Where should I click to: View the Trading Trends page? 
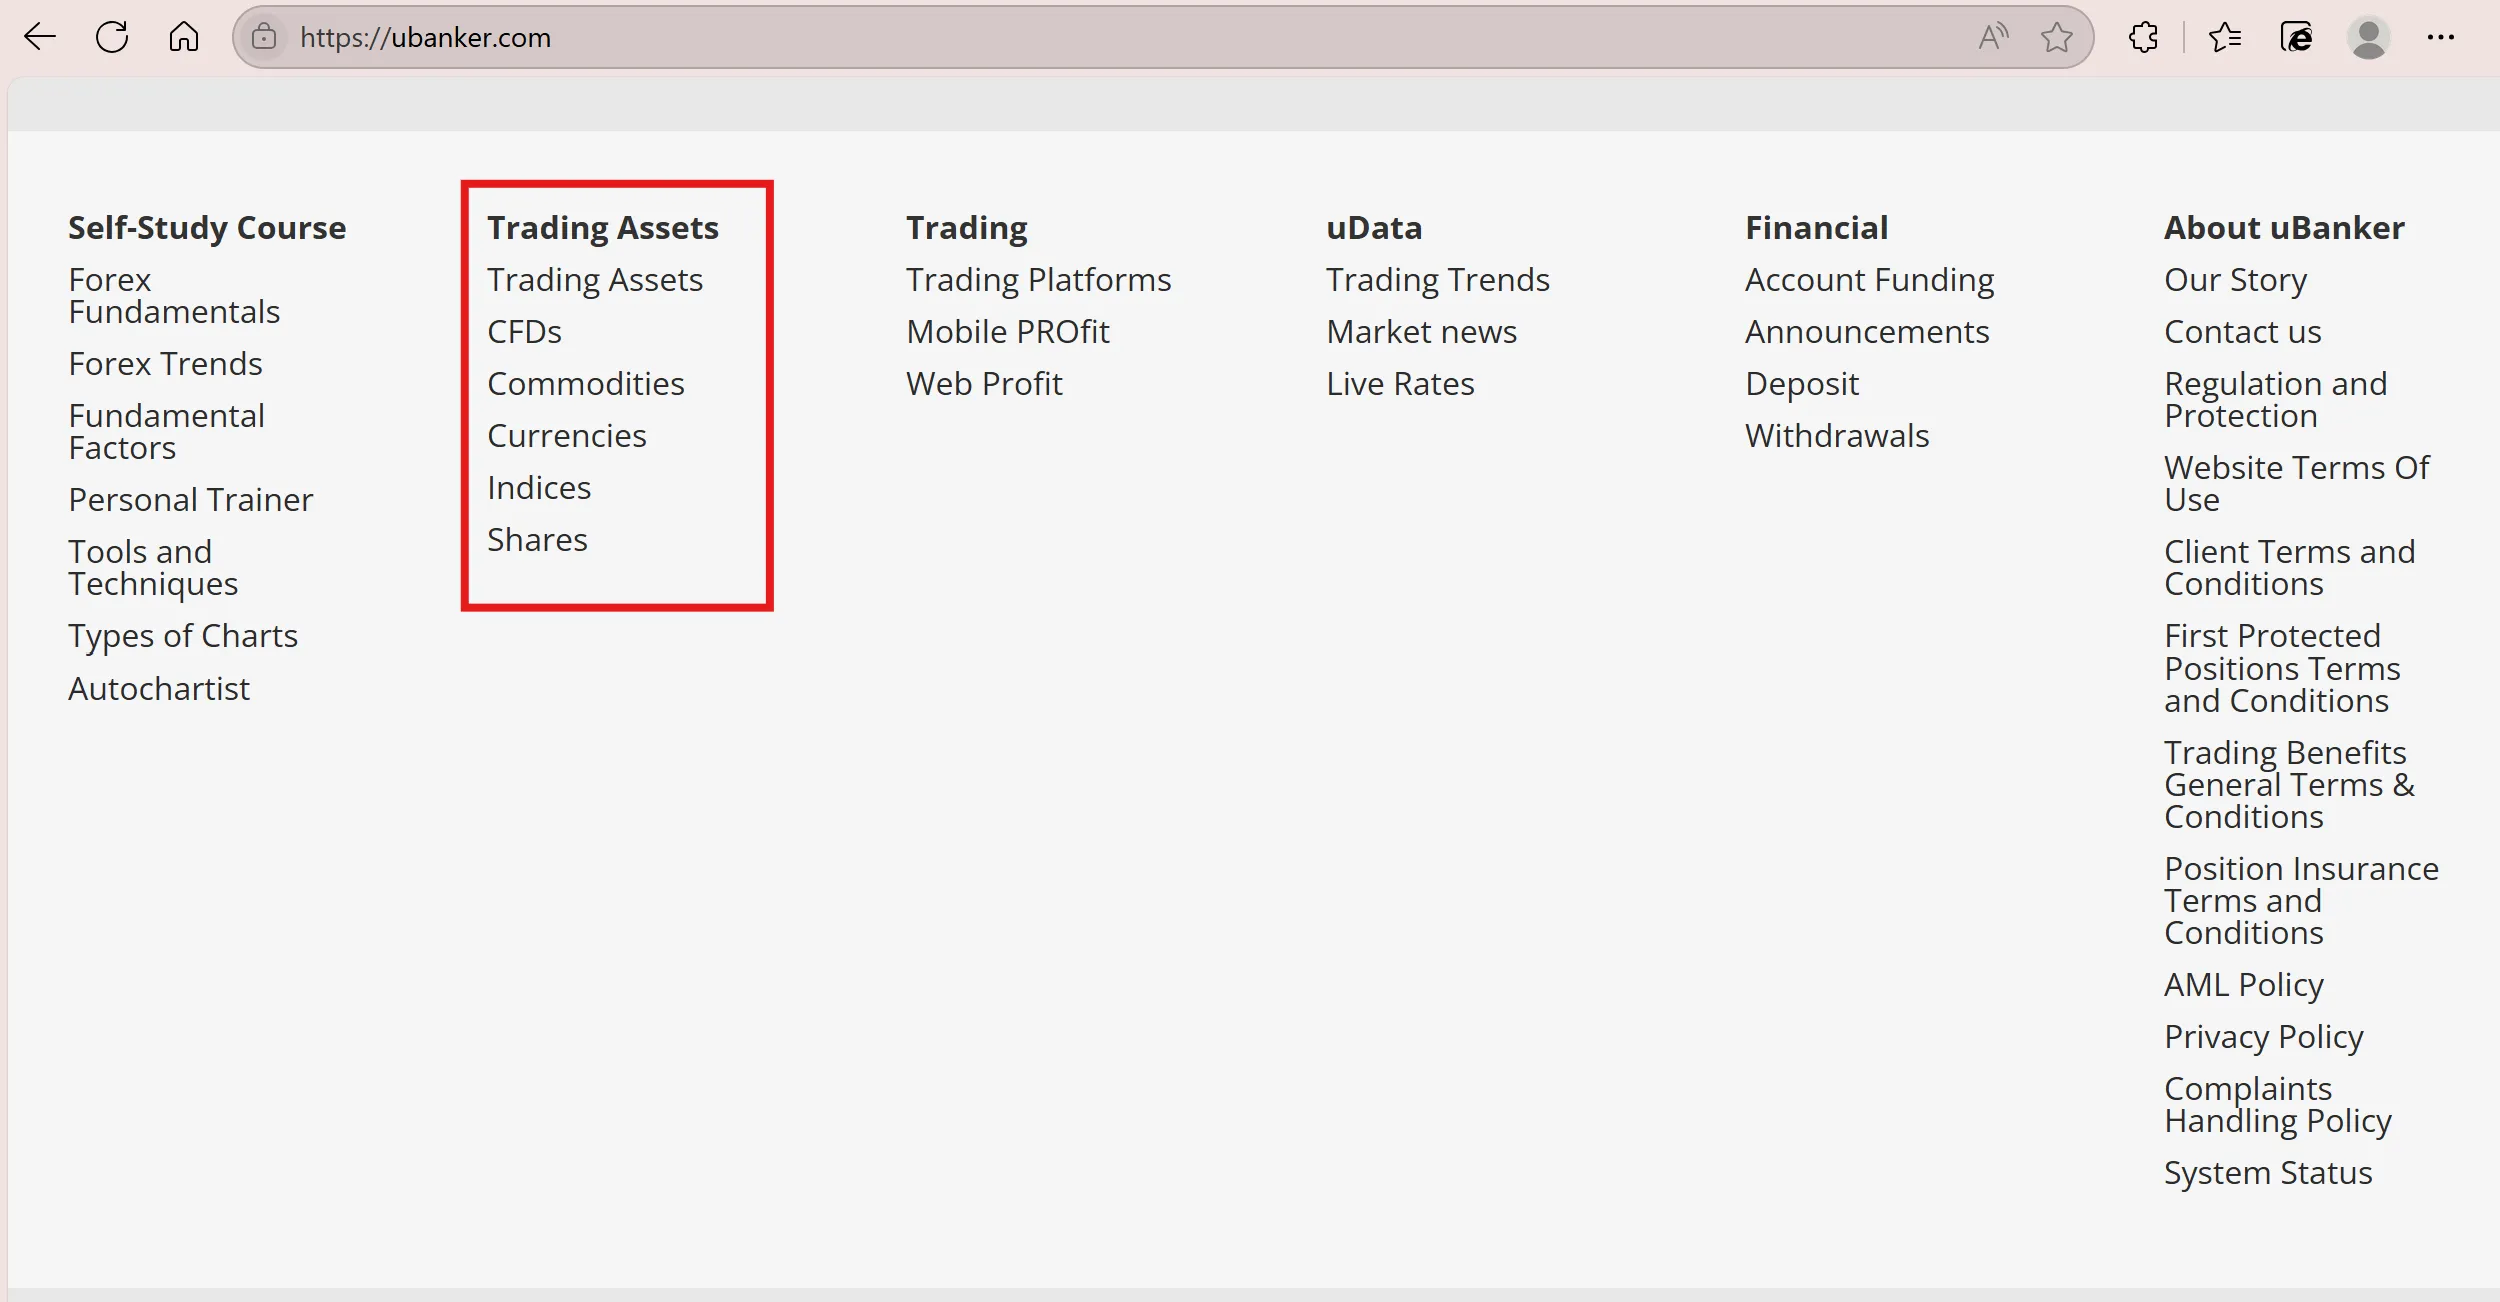1438,281
